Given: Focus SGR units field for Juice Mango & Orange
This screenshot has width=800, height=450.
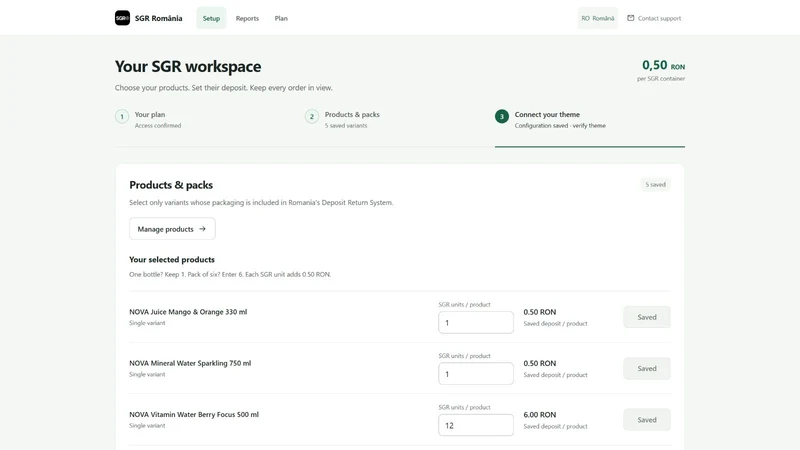Looking at the screenshot, I should 476,322.
